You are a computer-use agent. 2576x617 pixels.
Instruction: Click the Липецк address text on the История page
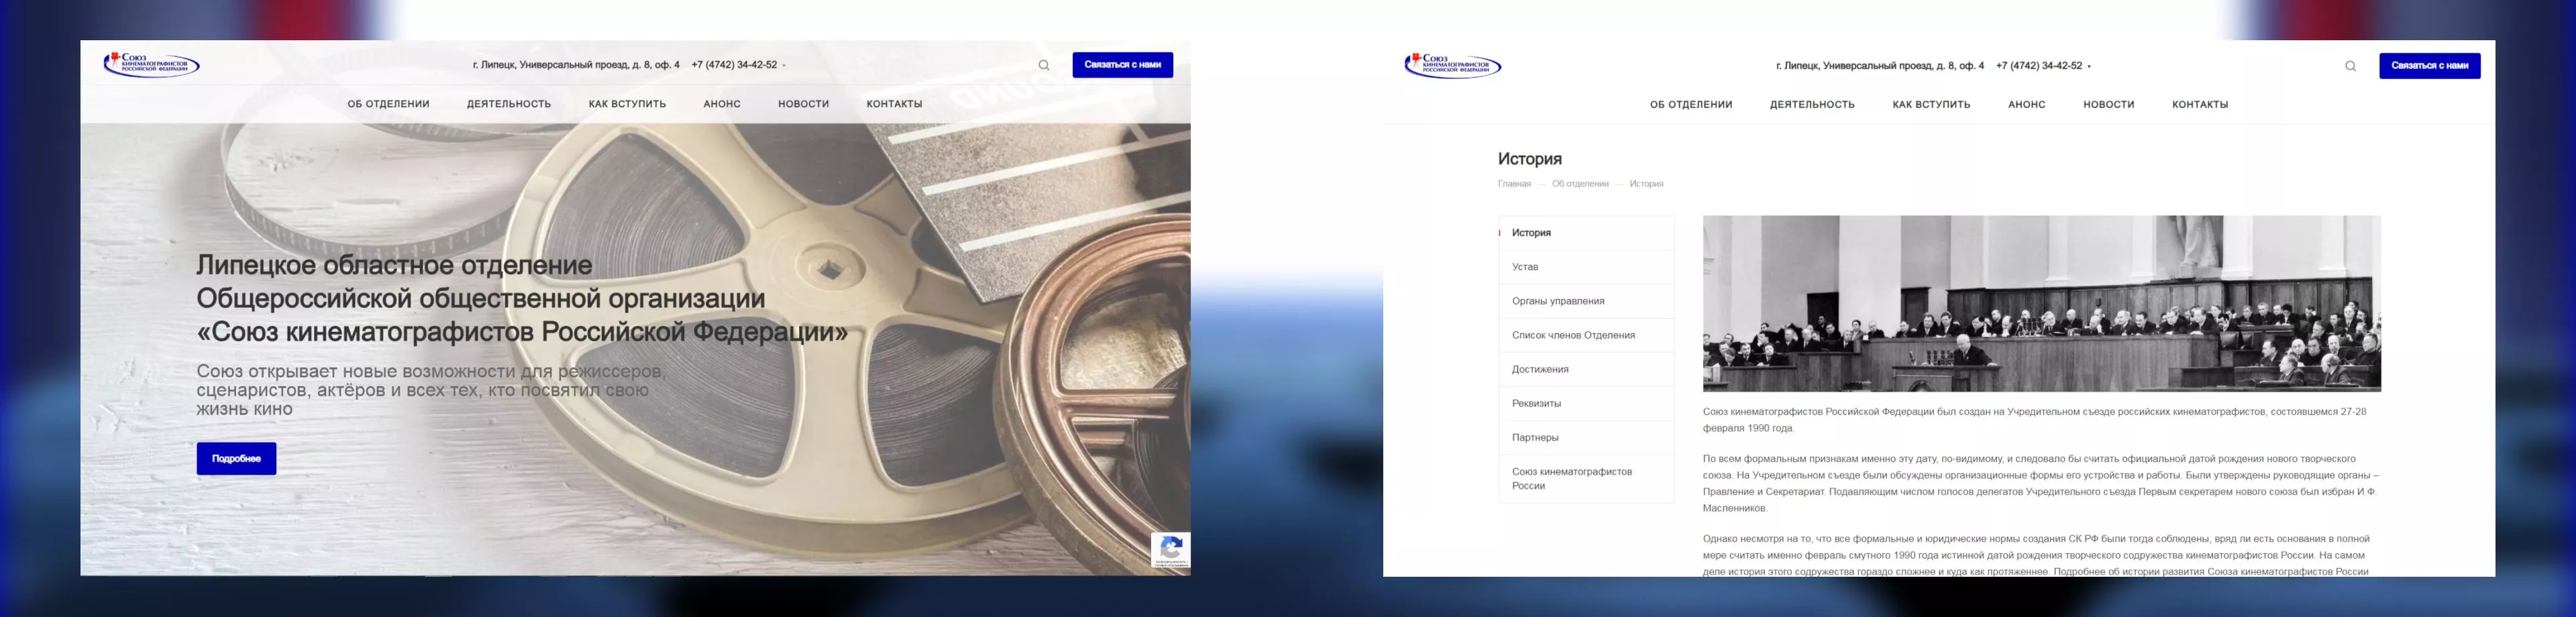(x=1880, y=66)
